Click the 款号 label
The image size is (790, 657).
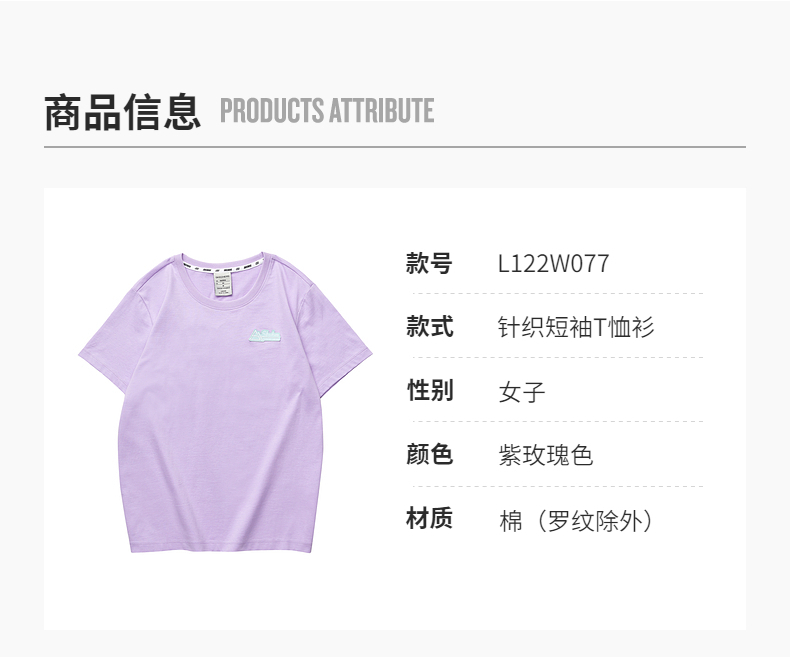pyautogui.click(x=429, y=263)
